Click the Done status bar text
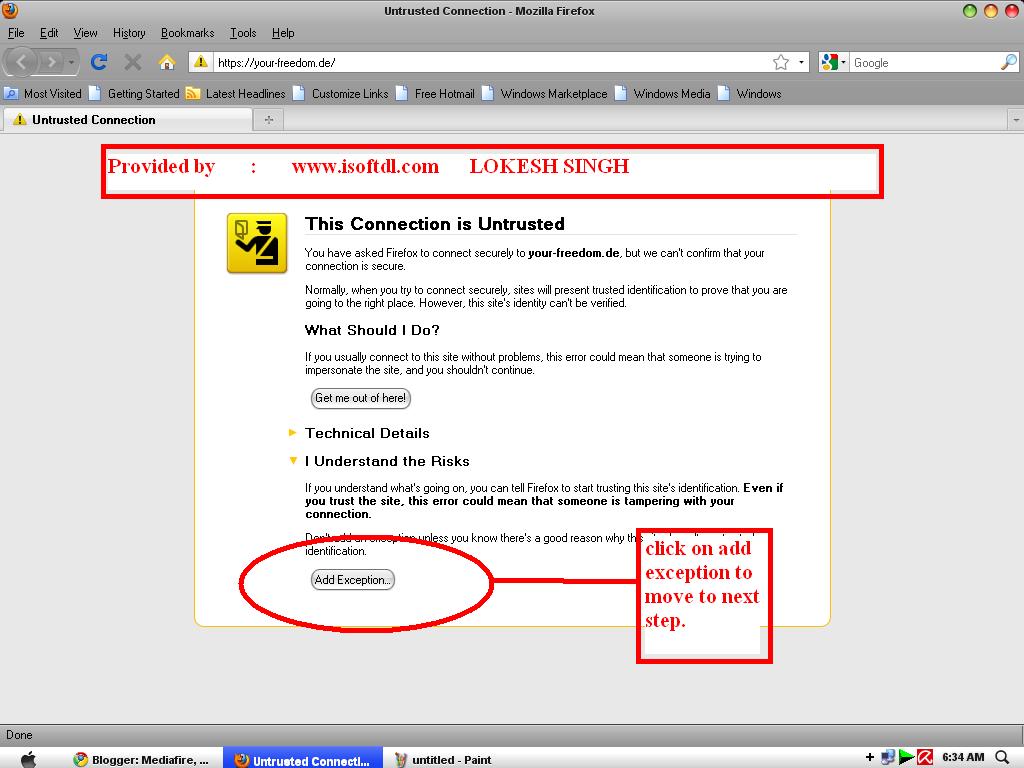Screen dimensions: 1024x768 point(19,735)
